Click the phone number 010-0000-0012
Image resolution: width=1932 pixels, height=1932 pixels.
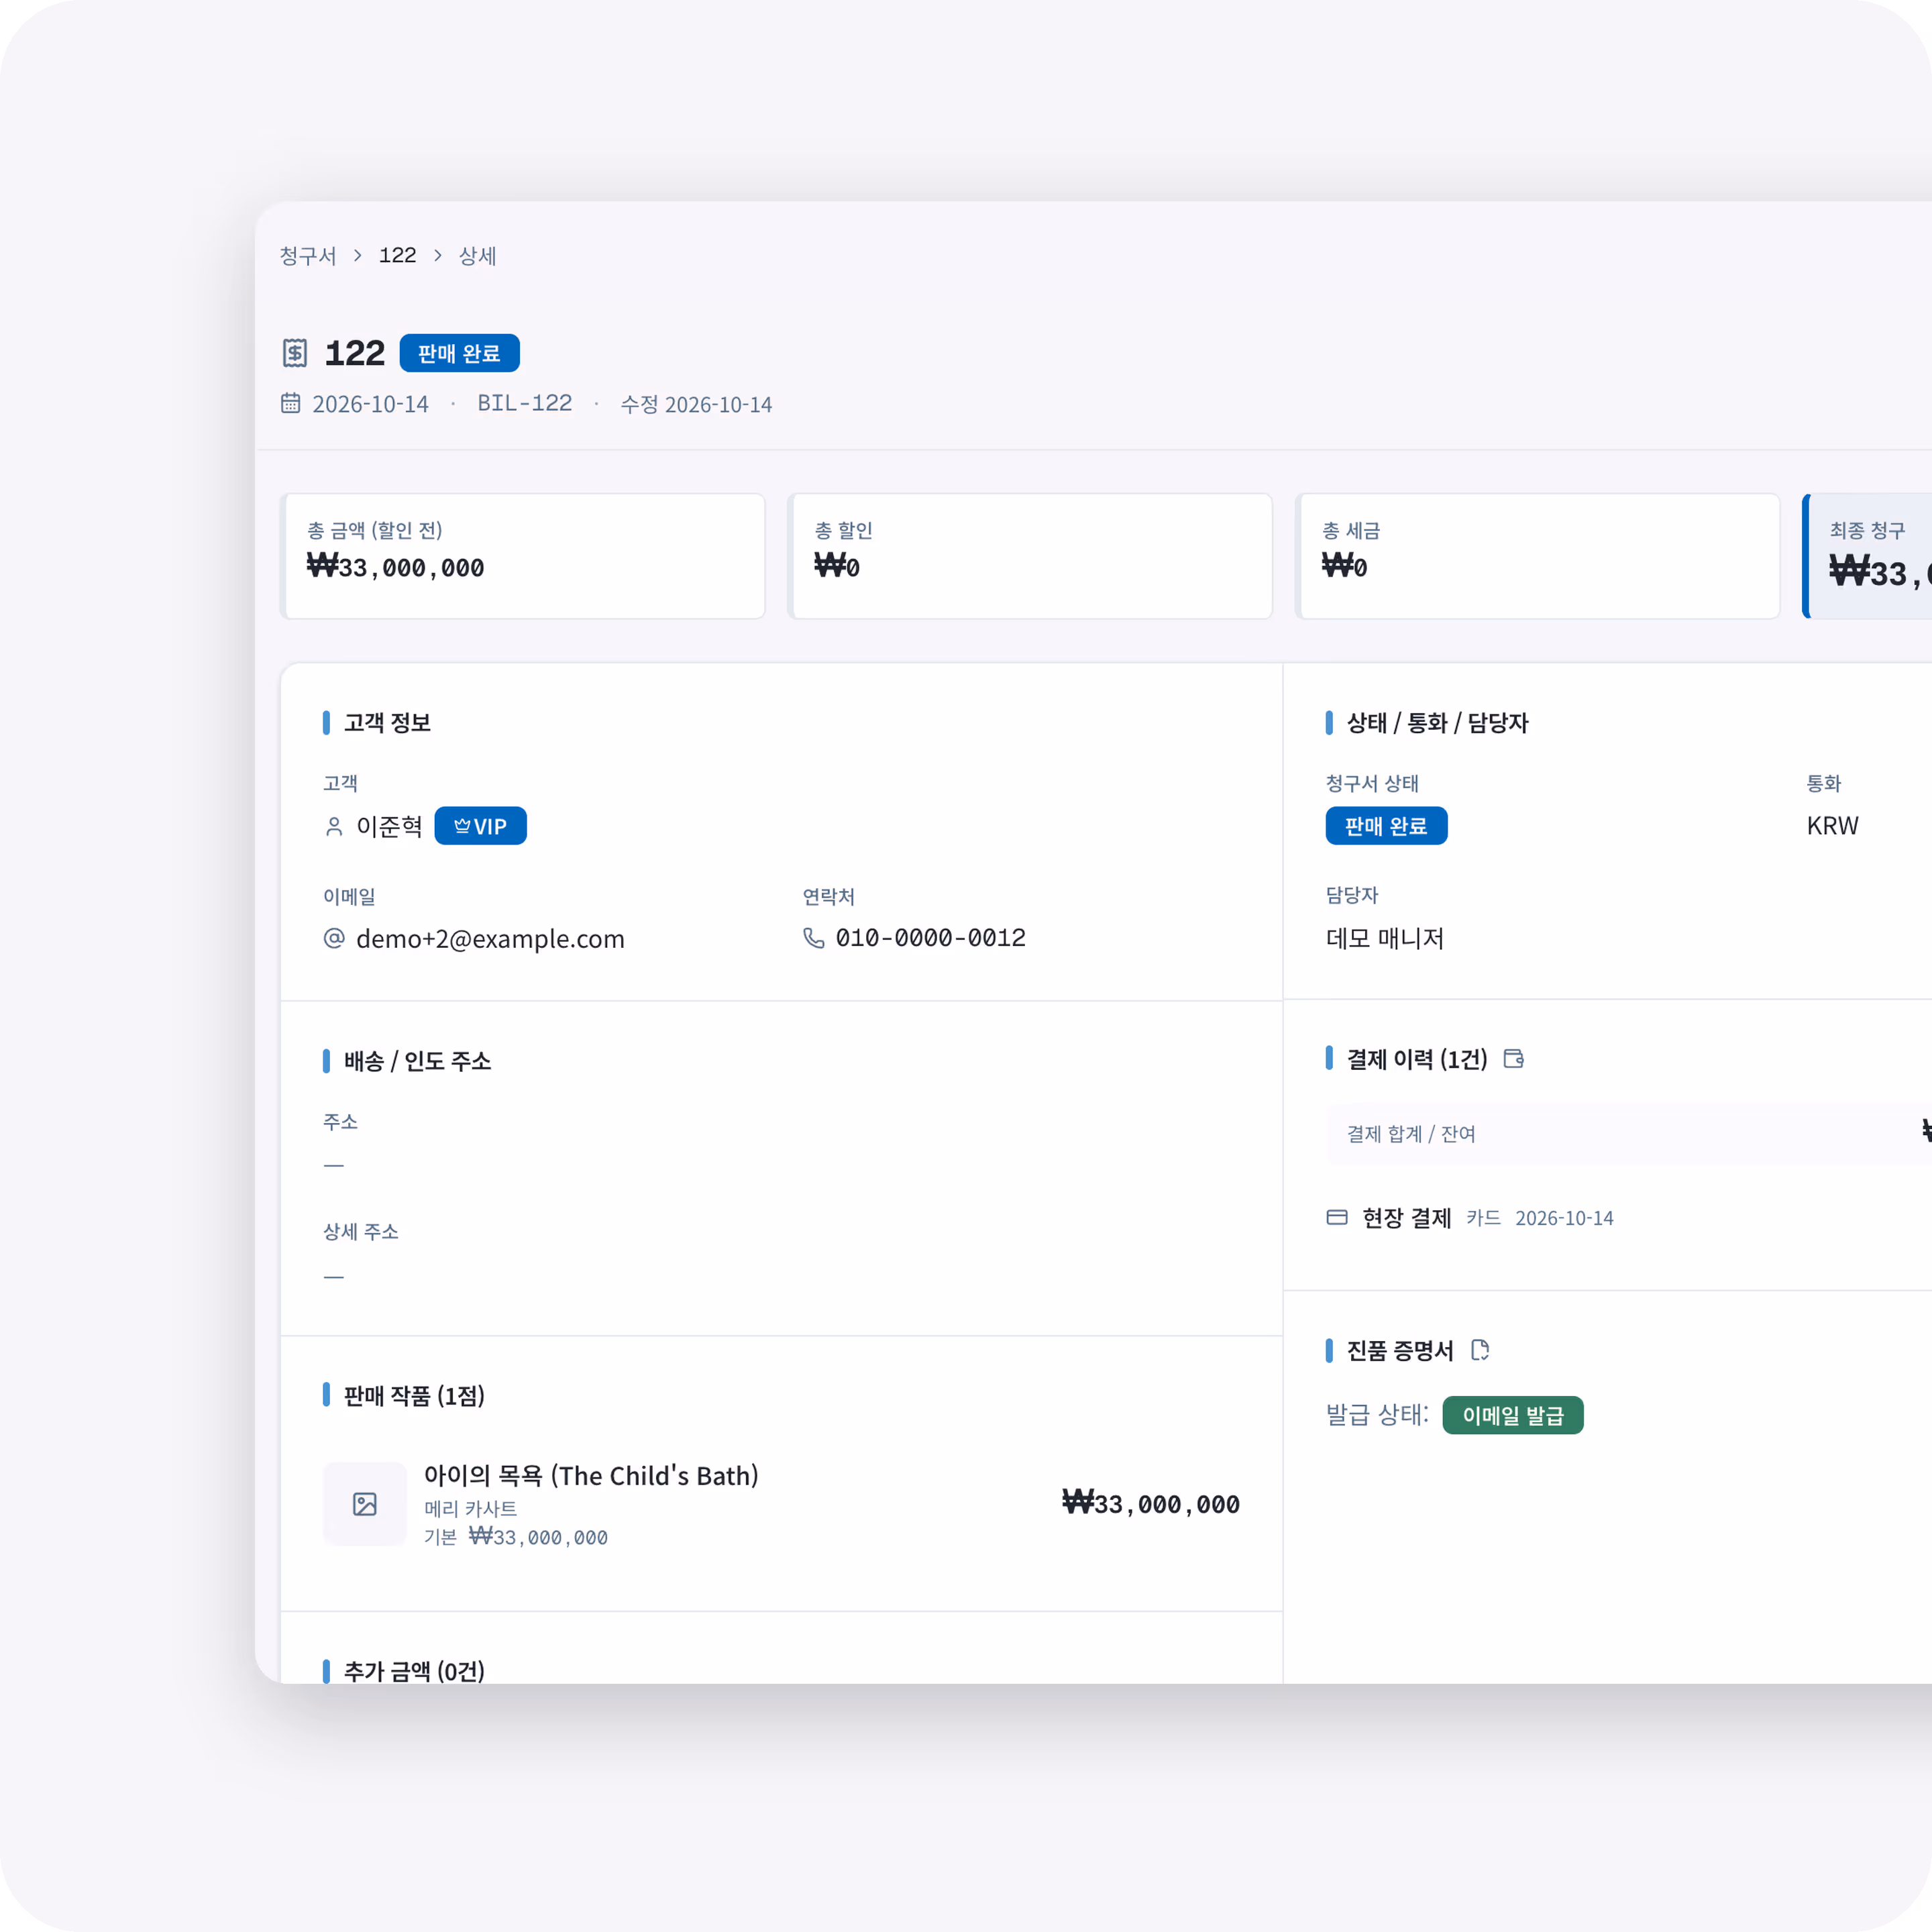[x=931, y=938]
